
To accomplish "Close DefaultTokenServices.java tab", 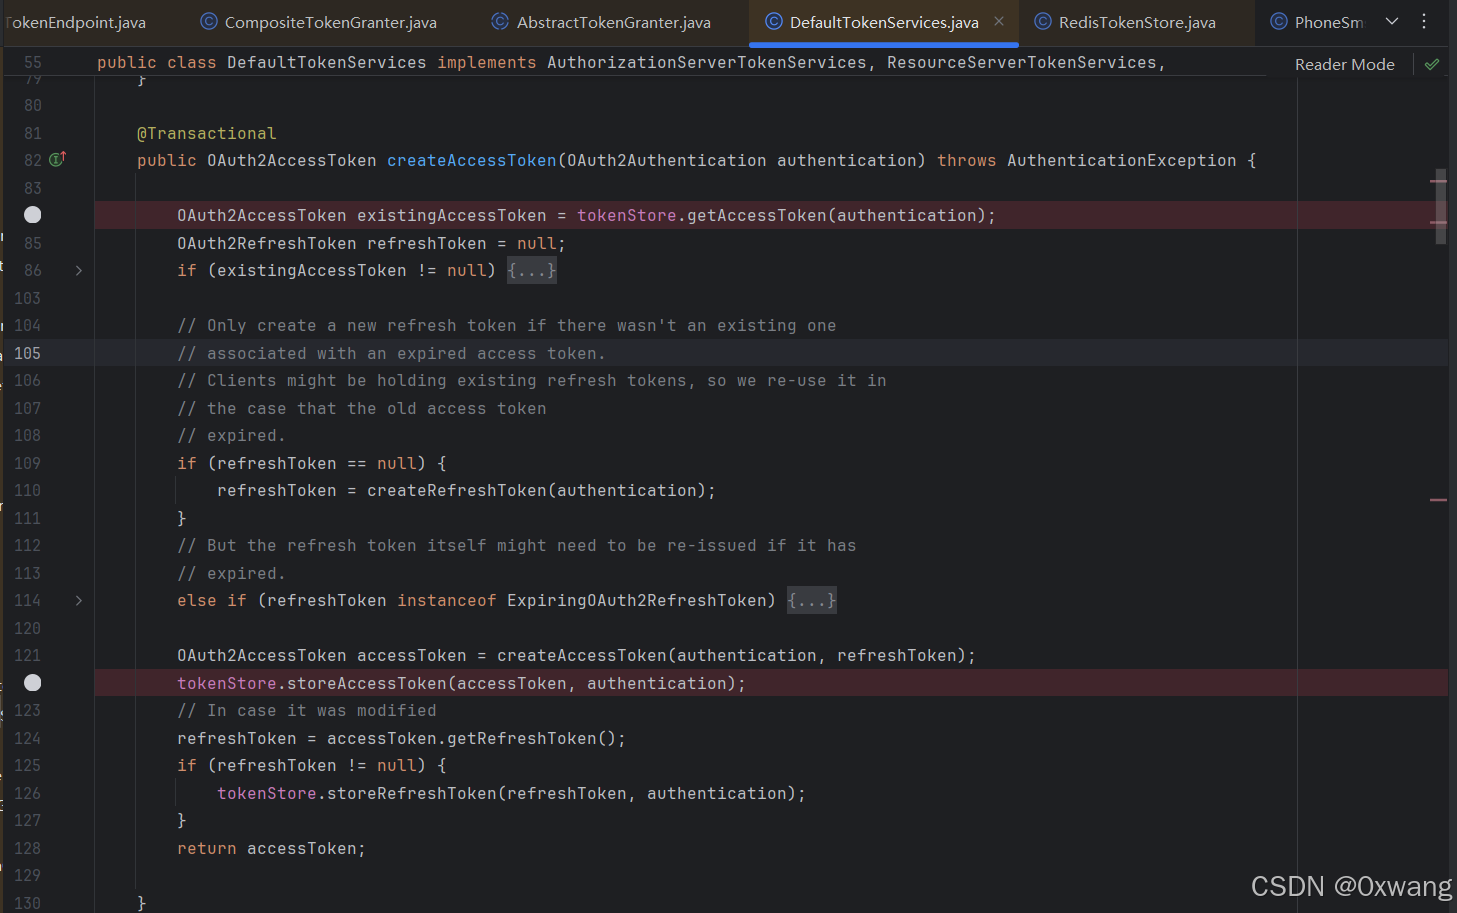I will point(999,21).
